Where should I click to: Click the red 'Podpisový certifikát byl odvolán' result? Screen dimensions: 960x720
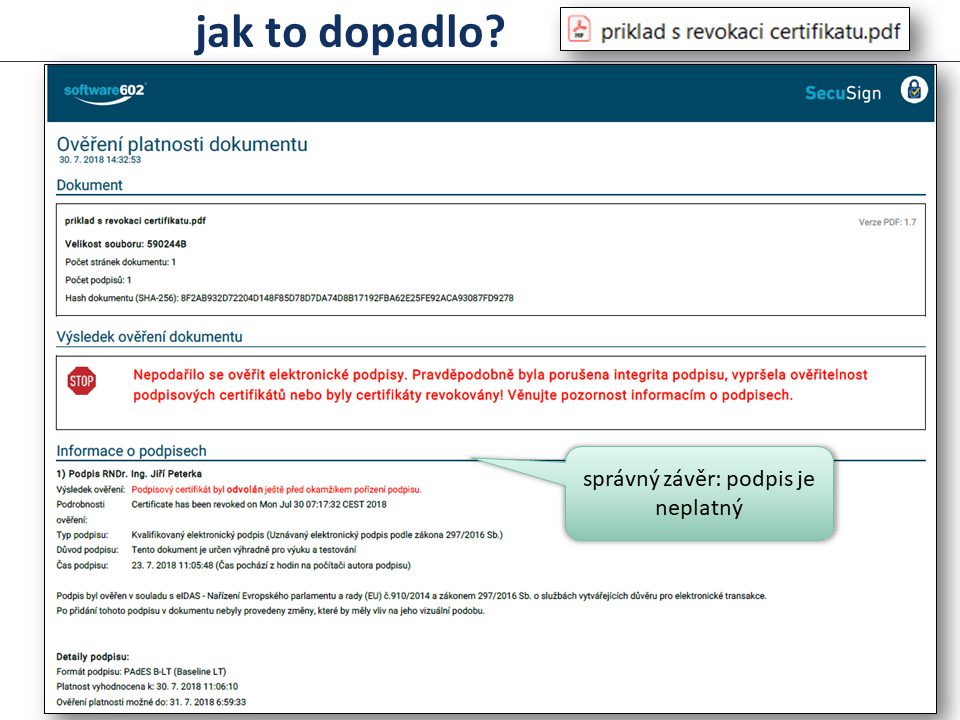tap(276, 489)
